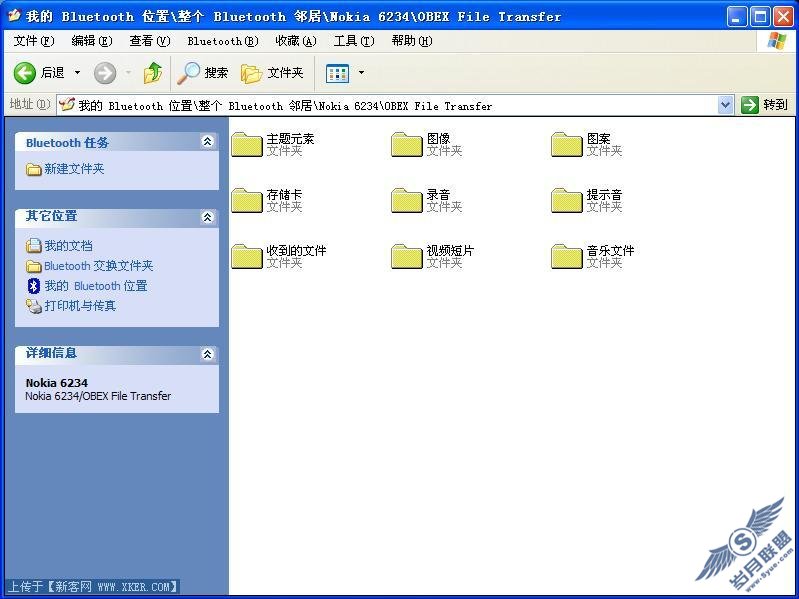
Task: Click the Bluetooth 任务 panel header title
Action: (x=67, y=143)
